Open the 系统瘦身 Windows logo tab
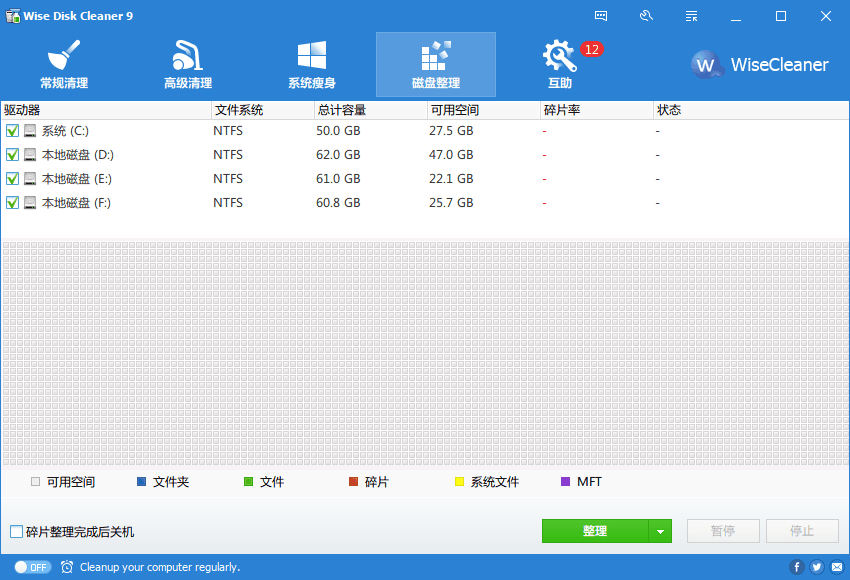The image size is (850, 580). click(312, 64)
